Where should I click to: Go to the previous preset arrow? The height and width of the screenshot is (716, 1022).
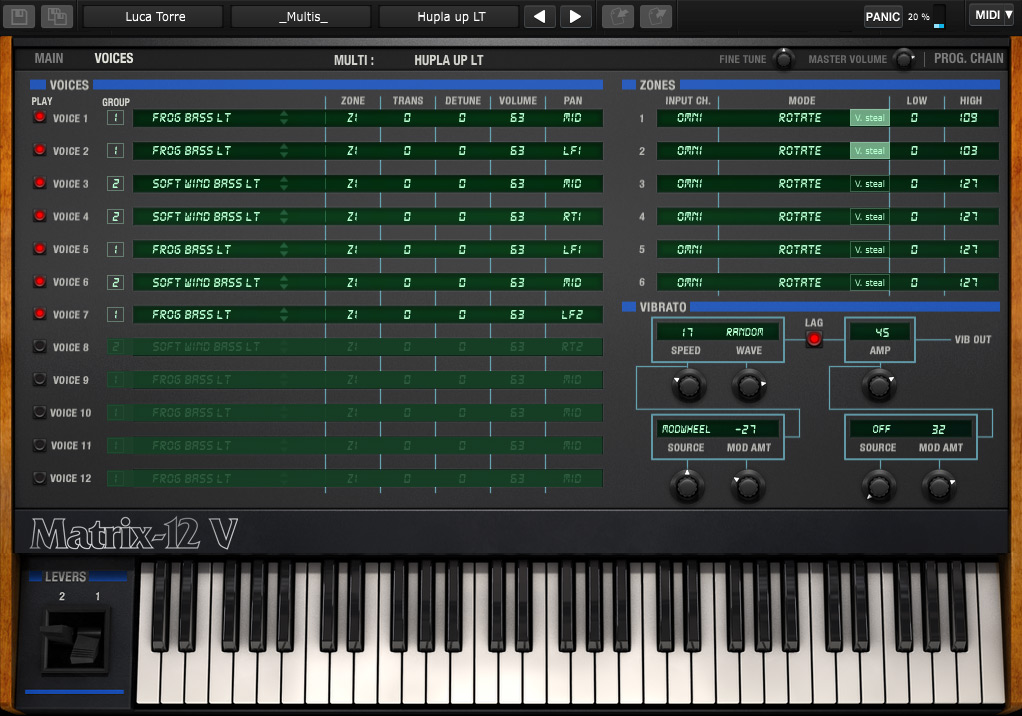tap(540, 16)
